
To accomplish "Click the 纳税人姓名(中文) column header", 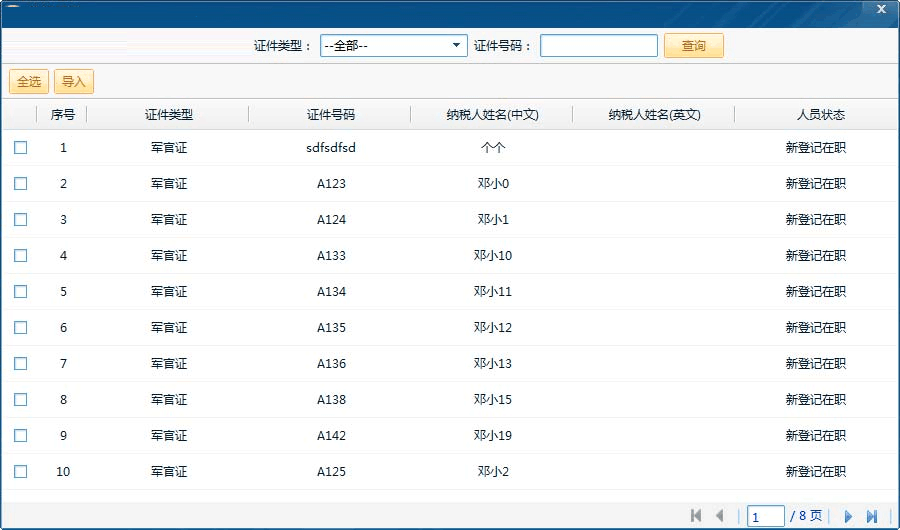I will coord(492,115).
